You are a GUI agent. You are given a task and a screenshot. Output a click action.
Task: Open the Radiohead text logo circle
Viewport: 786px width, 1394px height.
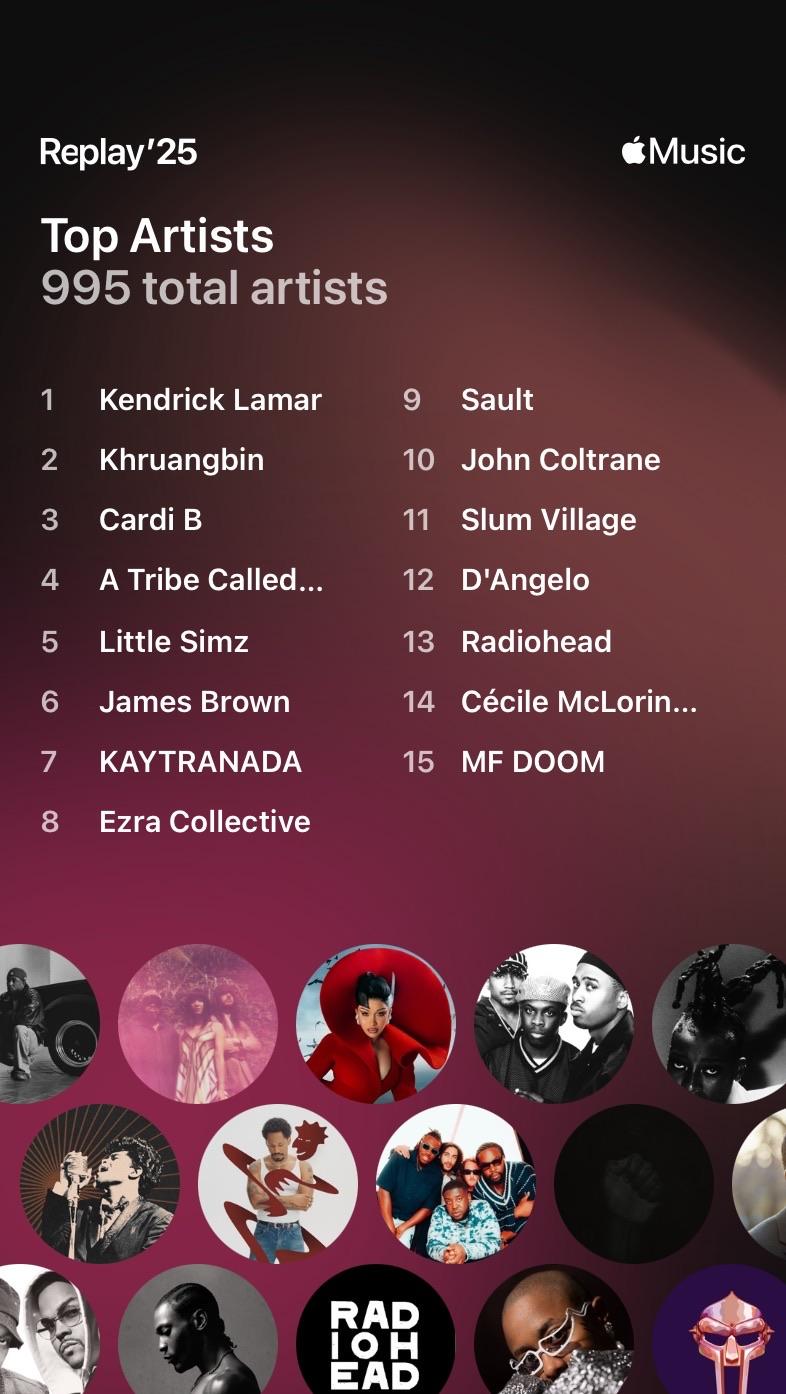coord(376,1330)
